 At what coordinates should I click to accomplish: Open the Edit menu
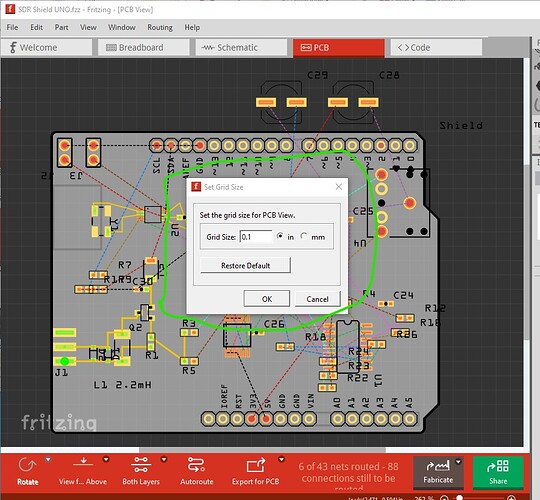[x=37, y=27]
